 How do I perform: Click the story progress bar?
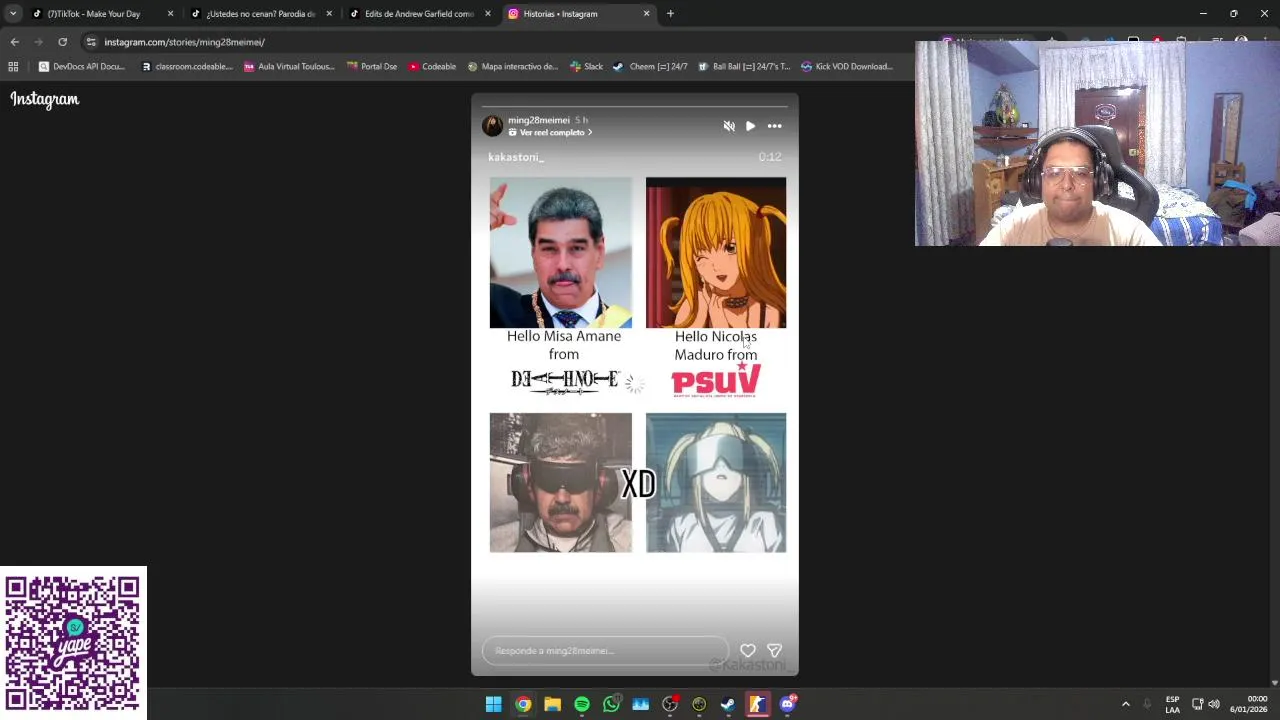(635, 105)
